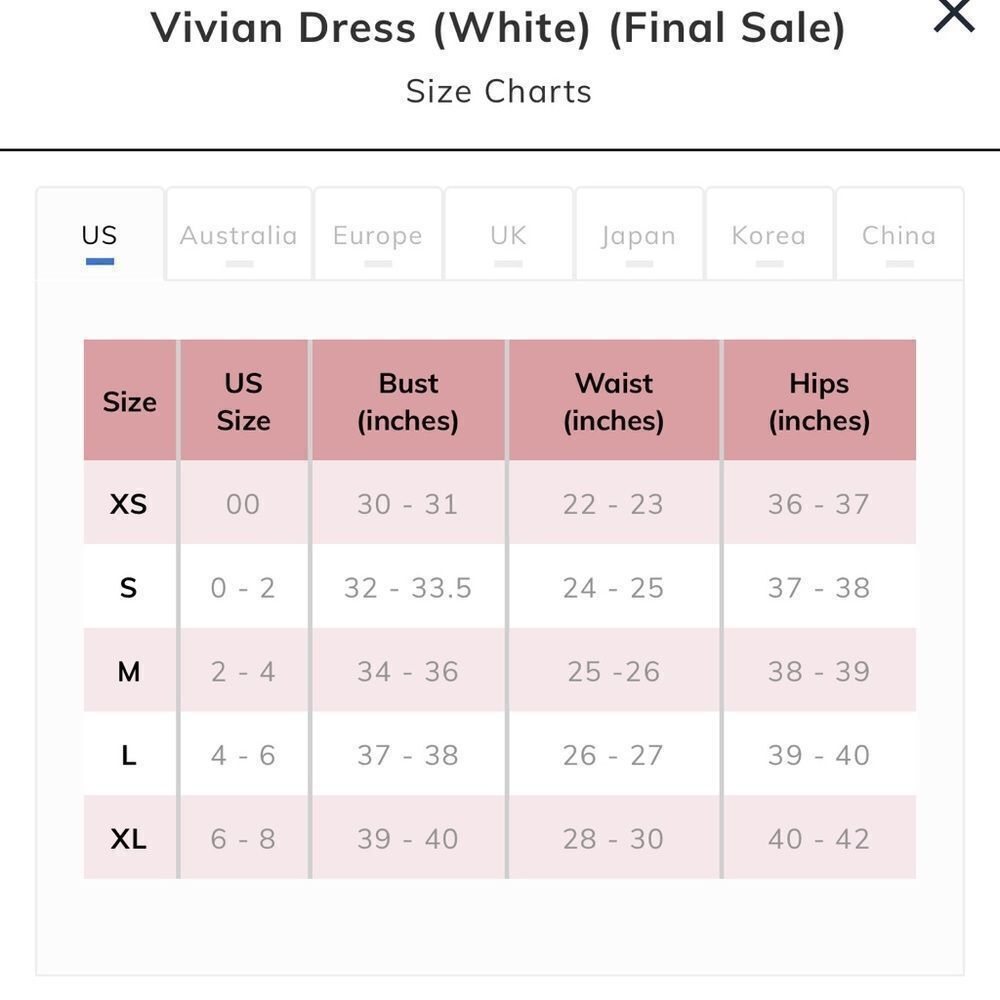Screen dimensions: 1000x1000
Task: Click the US Size column header
Action: coord(242,400)
